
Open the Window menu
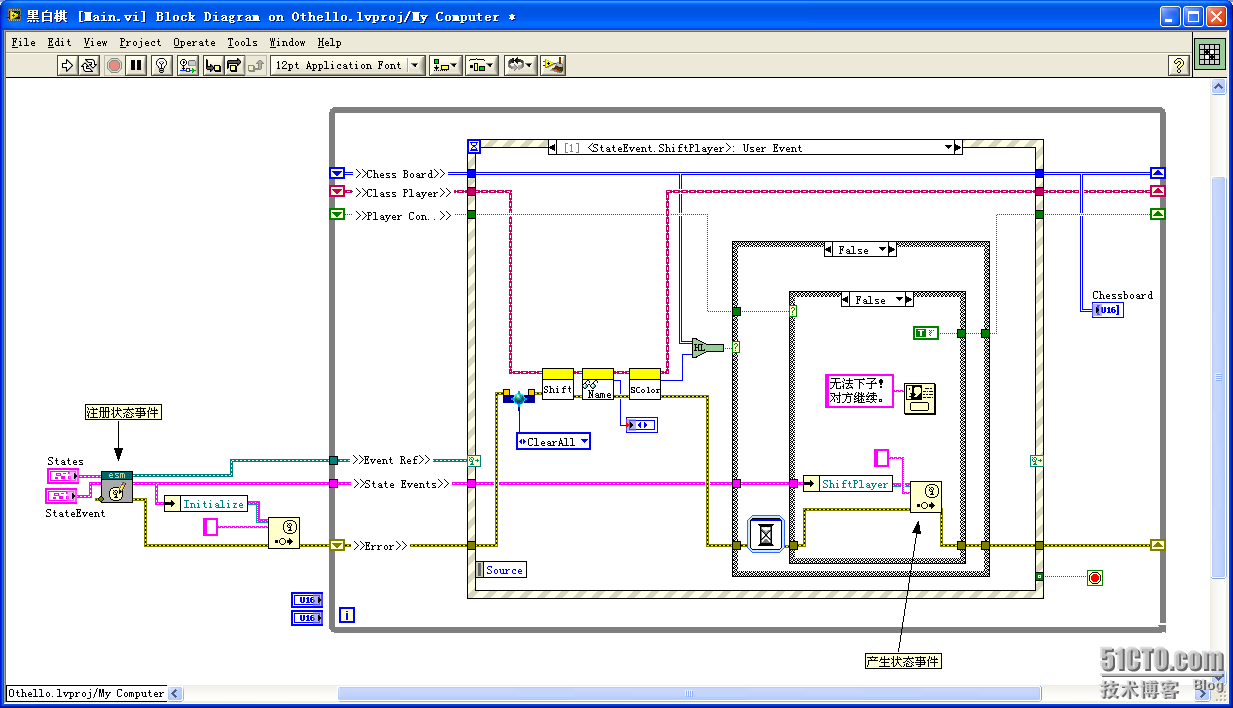pos(287,42)
